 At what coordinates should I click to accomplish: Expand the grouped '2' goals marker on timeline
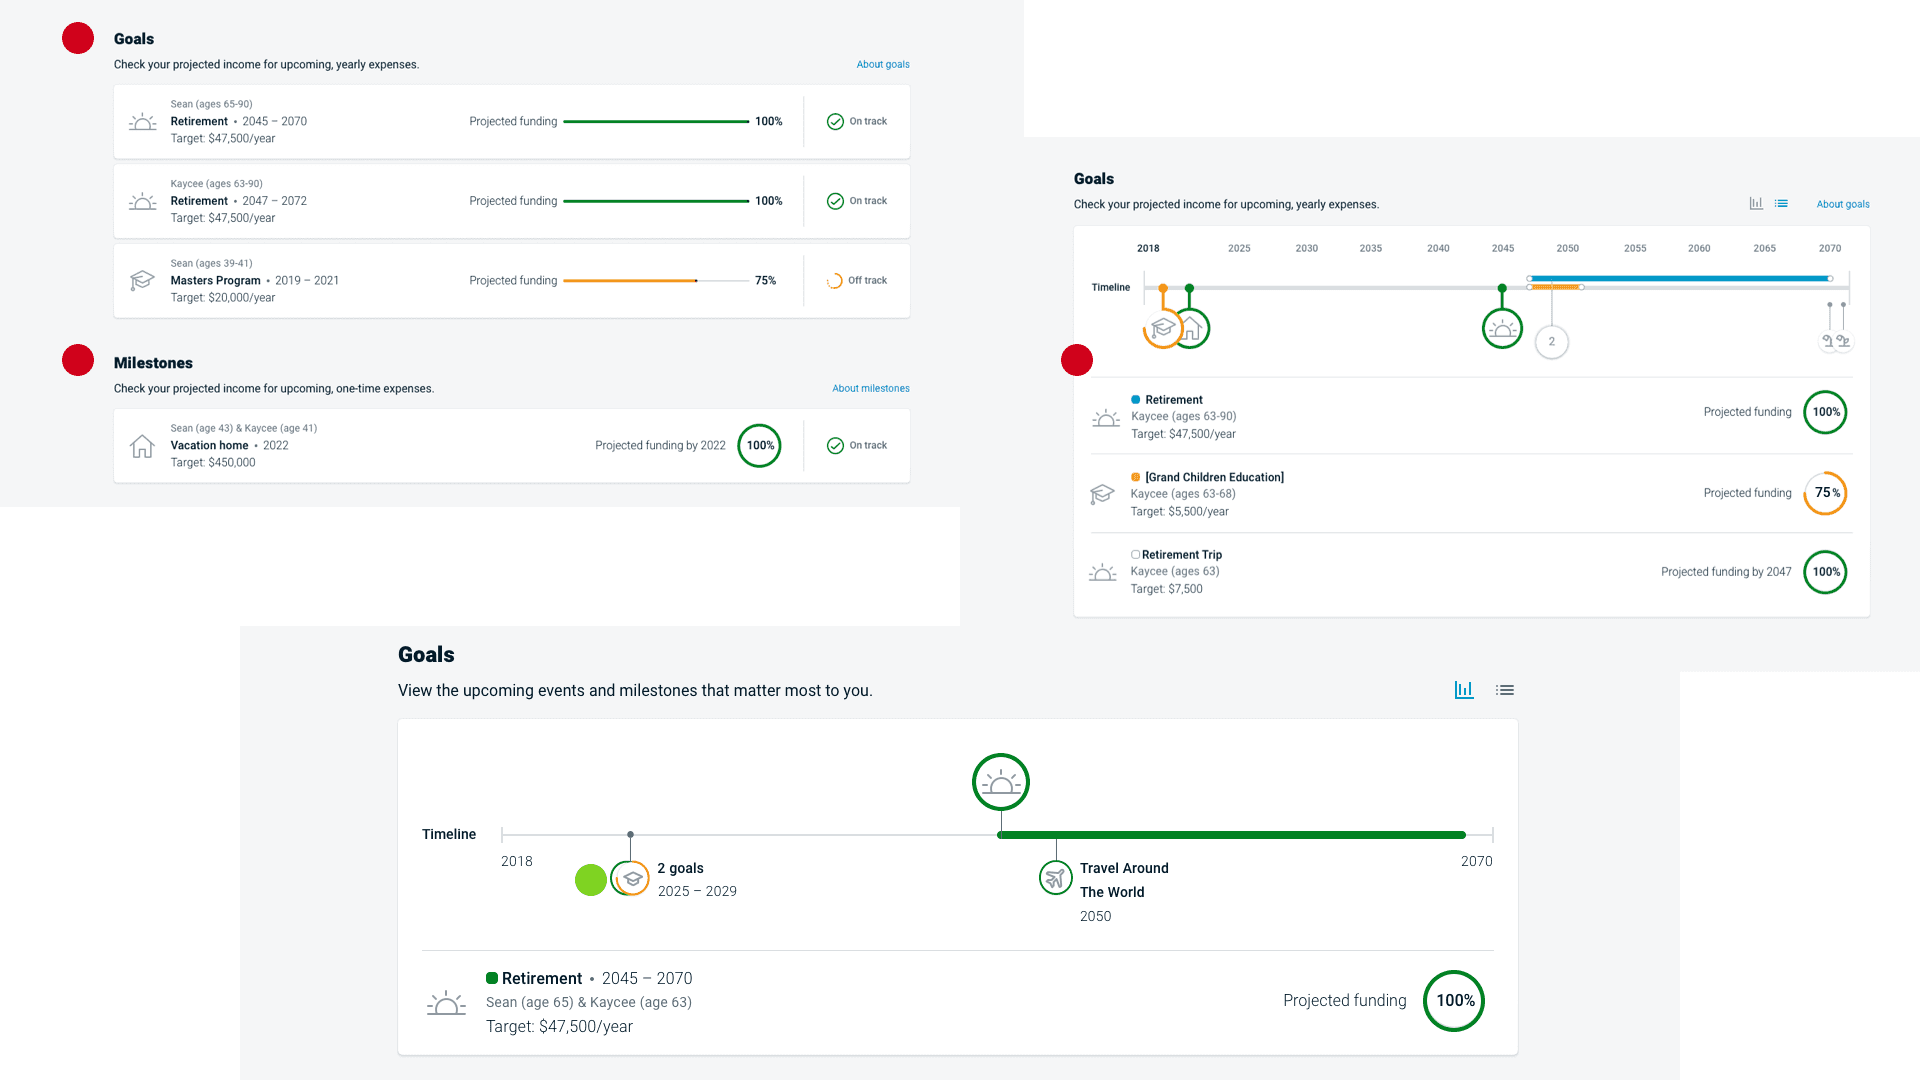1552,342
